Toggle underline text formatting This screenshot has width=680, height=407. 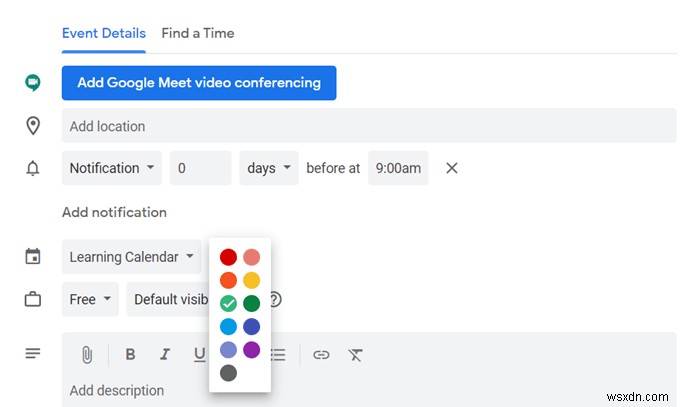pos(199,354)
